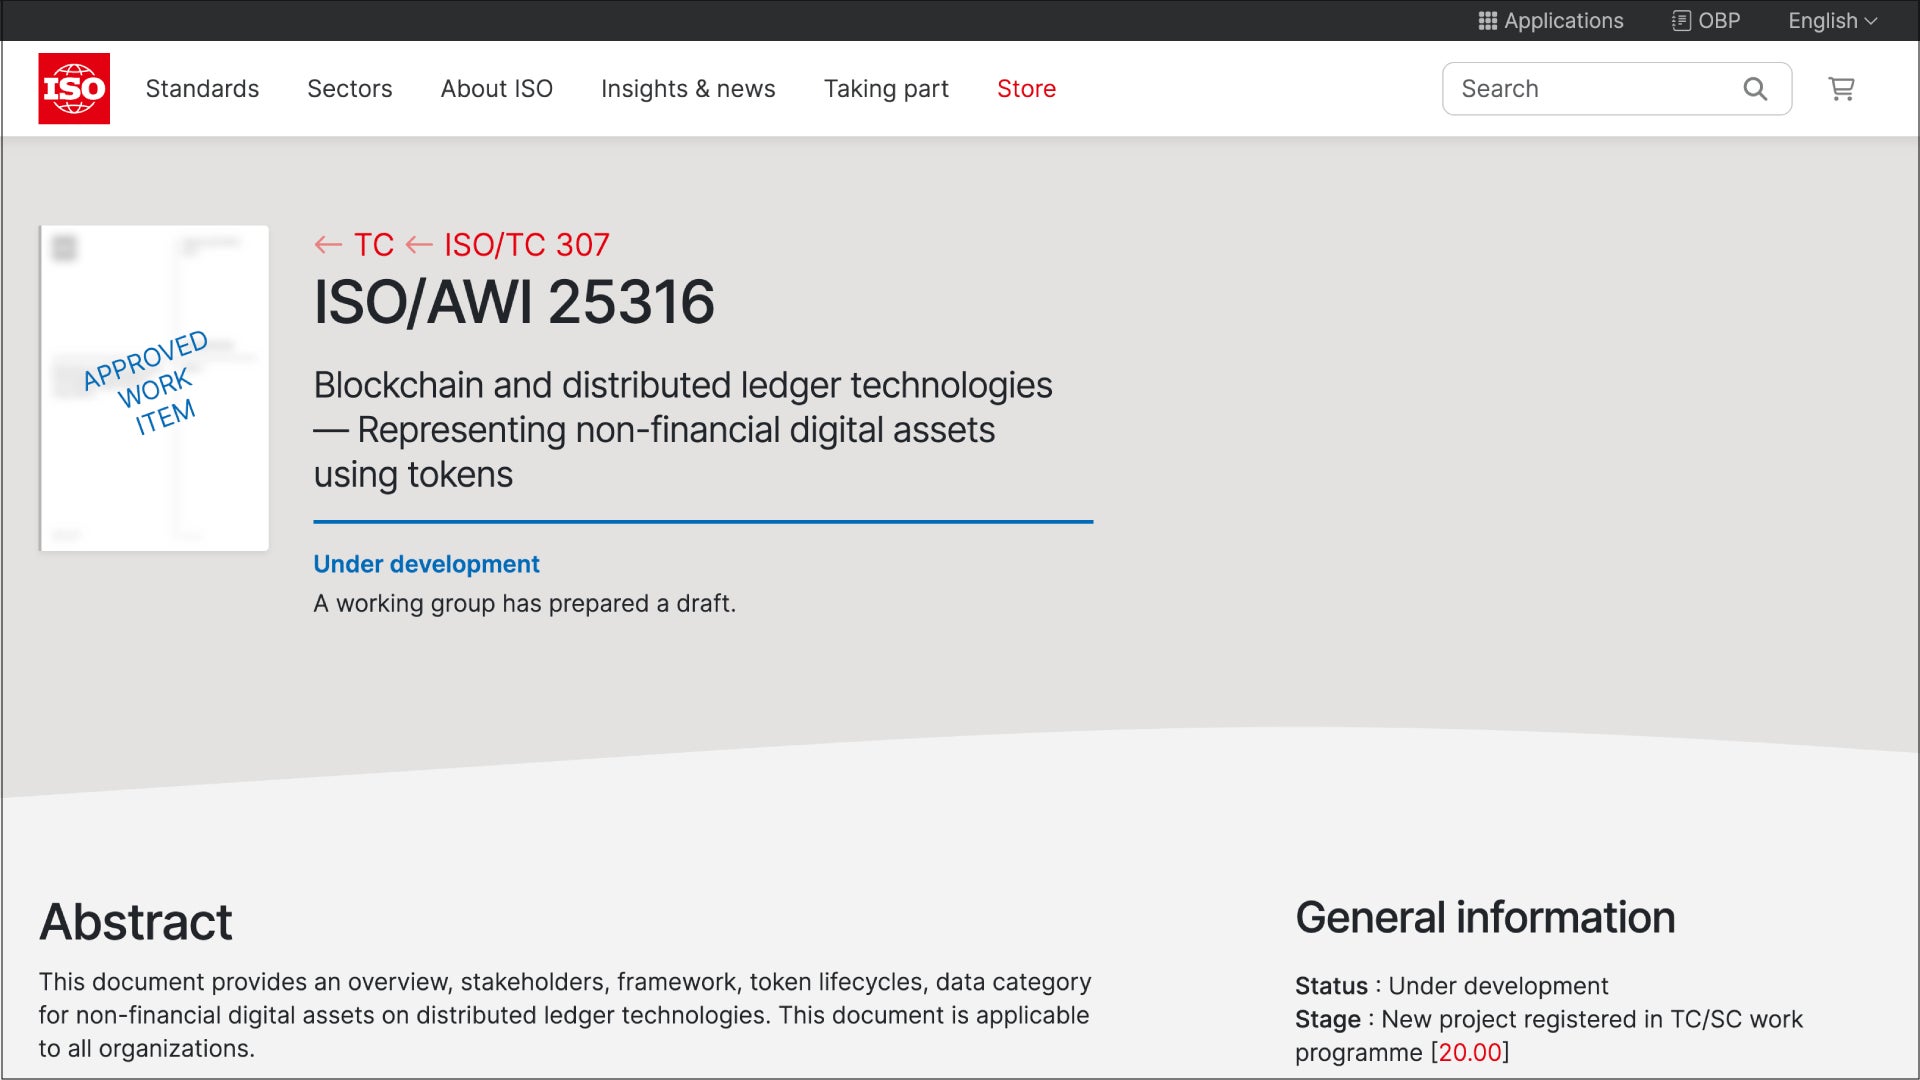
Task: Click the search magnifier icon
Action: pyautogui.click(x=1755, y=89)
